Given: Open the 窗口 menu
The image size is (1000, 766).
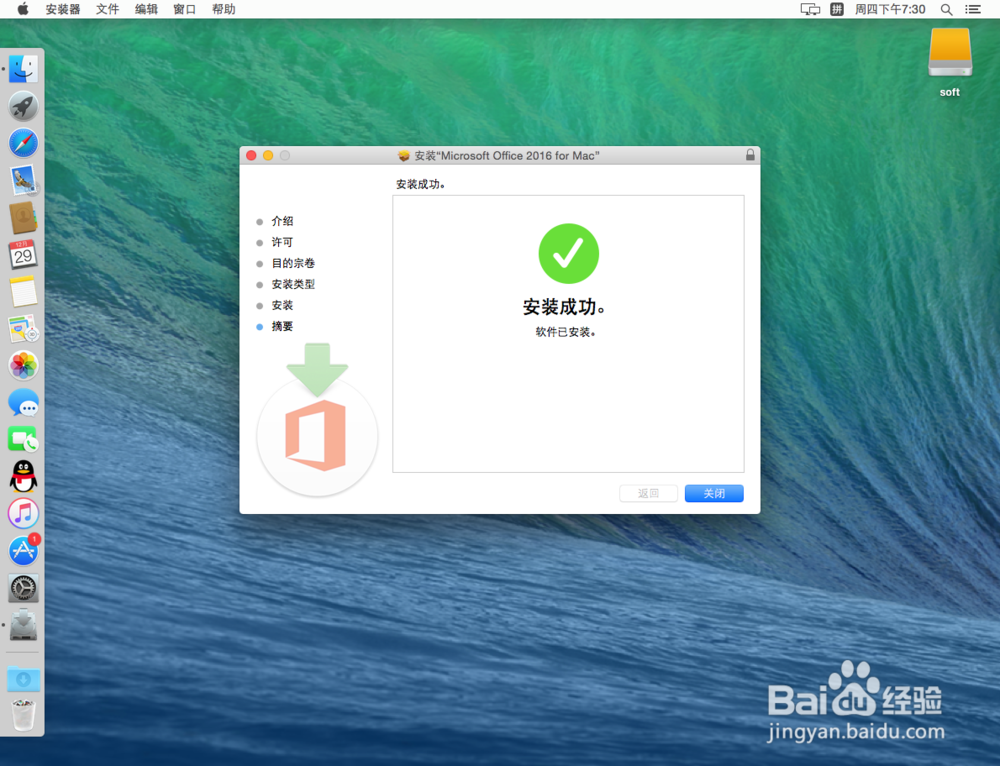Looking at the screenshot, I should [x=184, y=9].
